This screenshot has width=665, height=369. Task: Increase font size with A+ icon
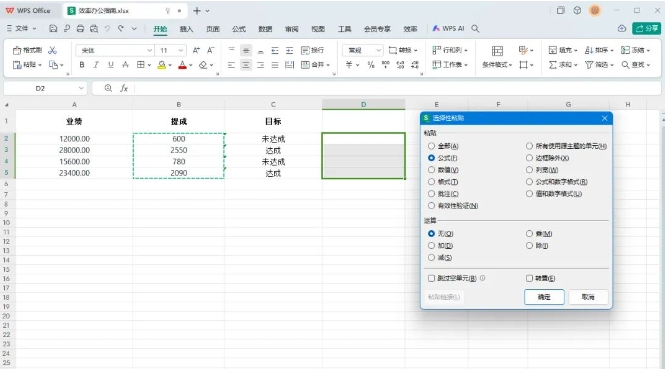[x=196, y=50]
